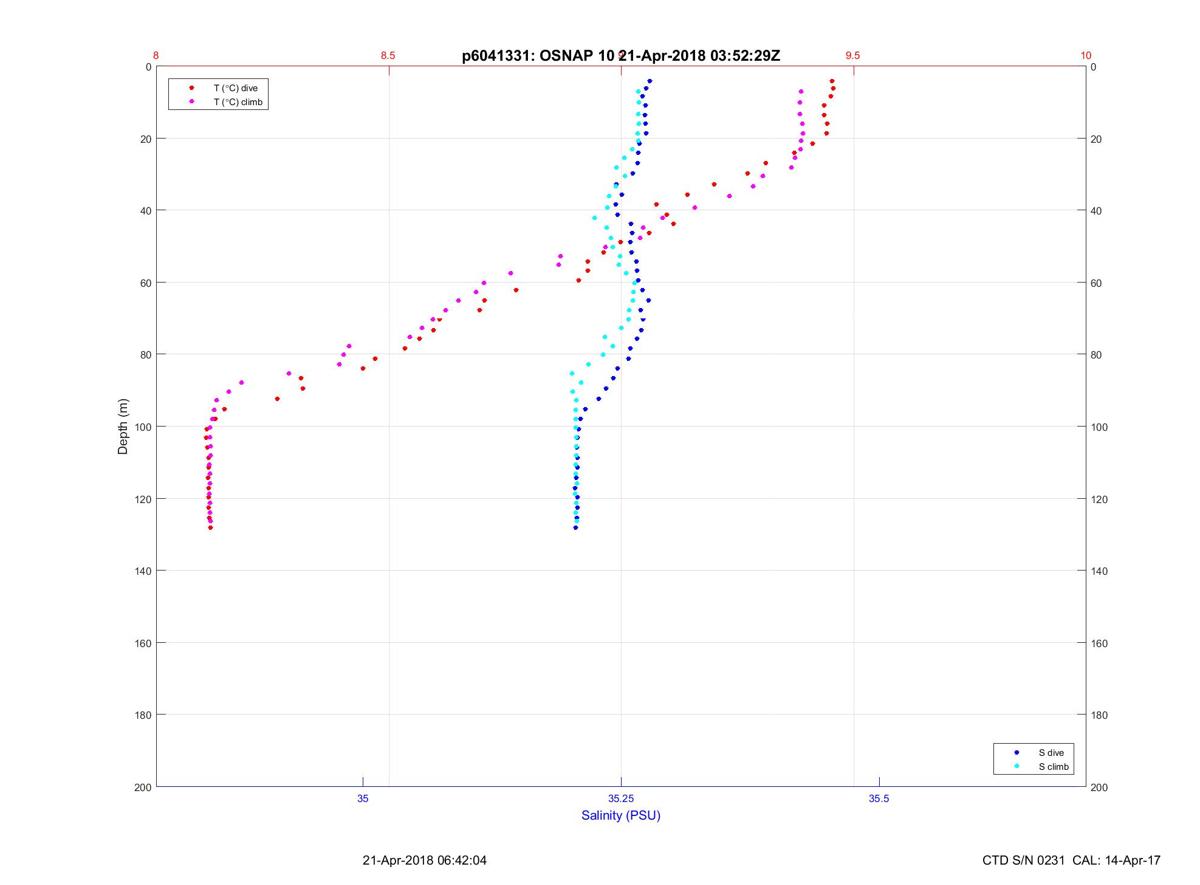Click the 'Depth (m)' axis label
The image size is (1200, 885).
[x=123, y=426]
